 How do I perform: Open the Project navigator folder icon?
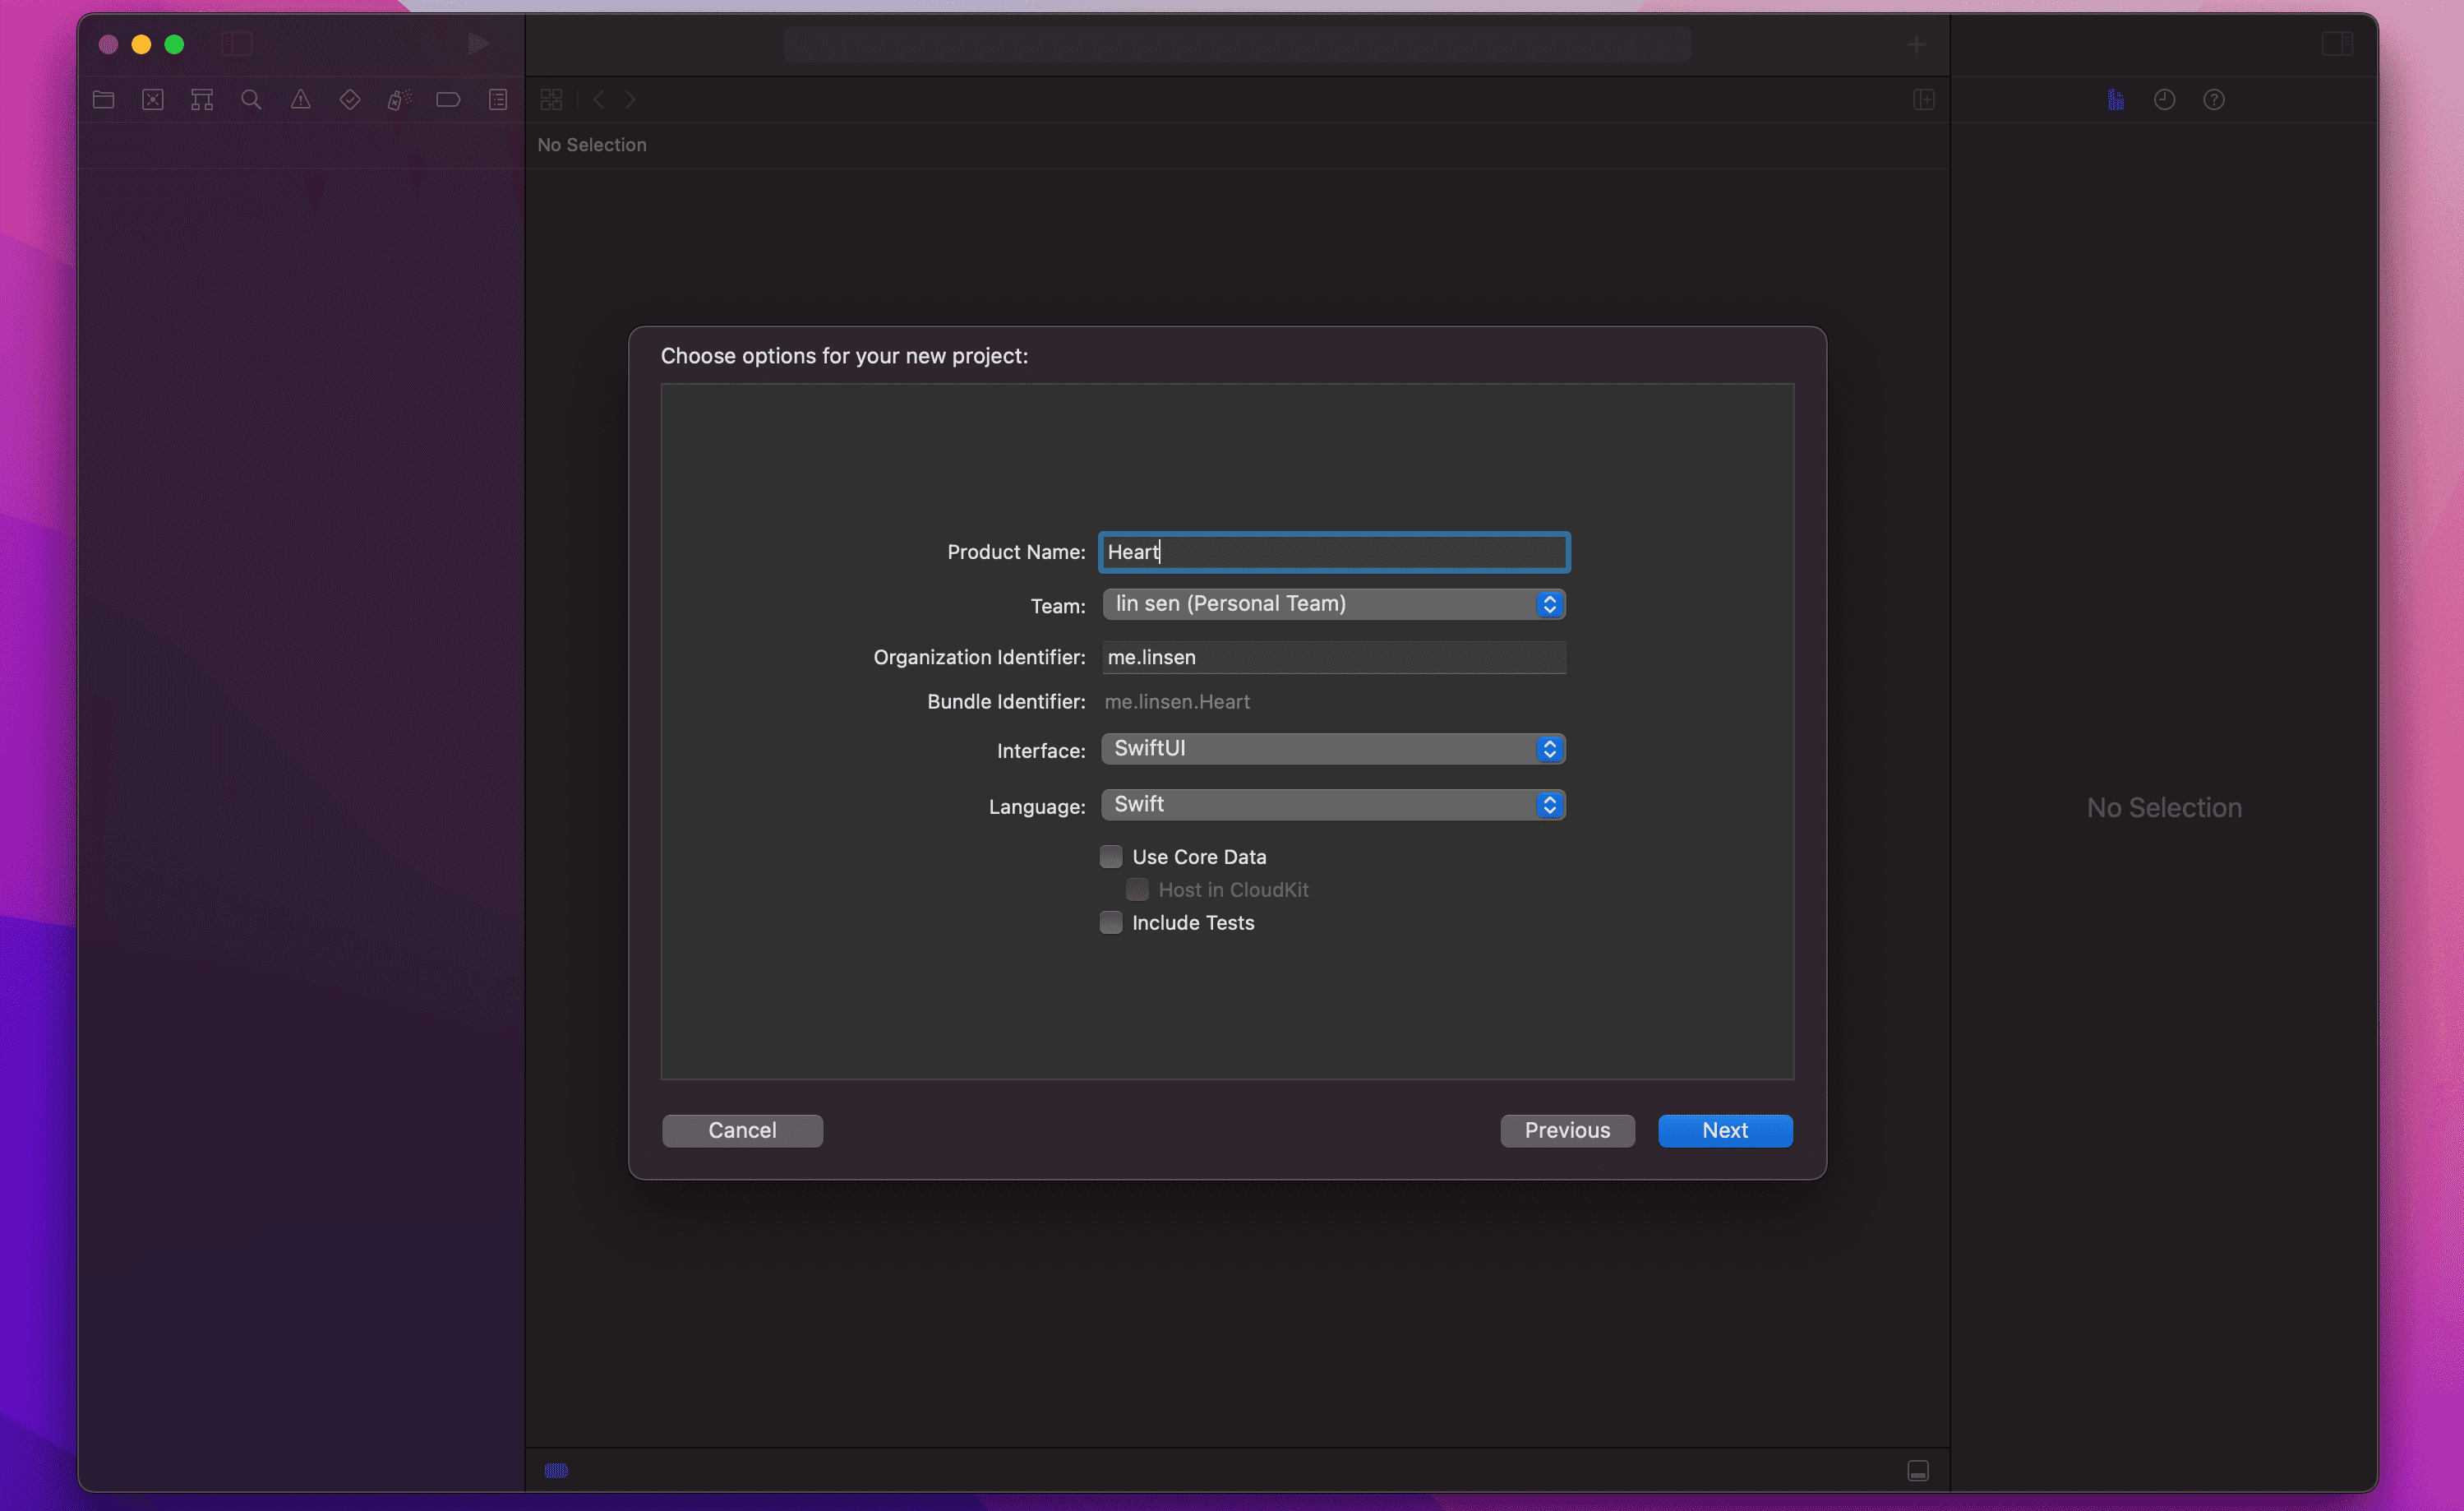104,99
